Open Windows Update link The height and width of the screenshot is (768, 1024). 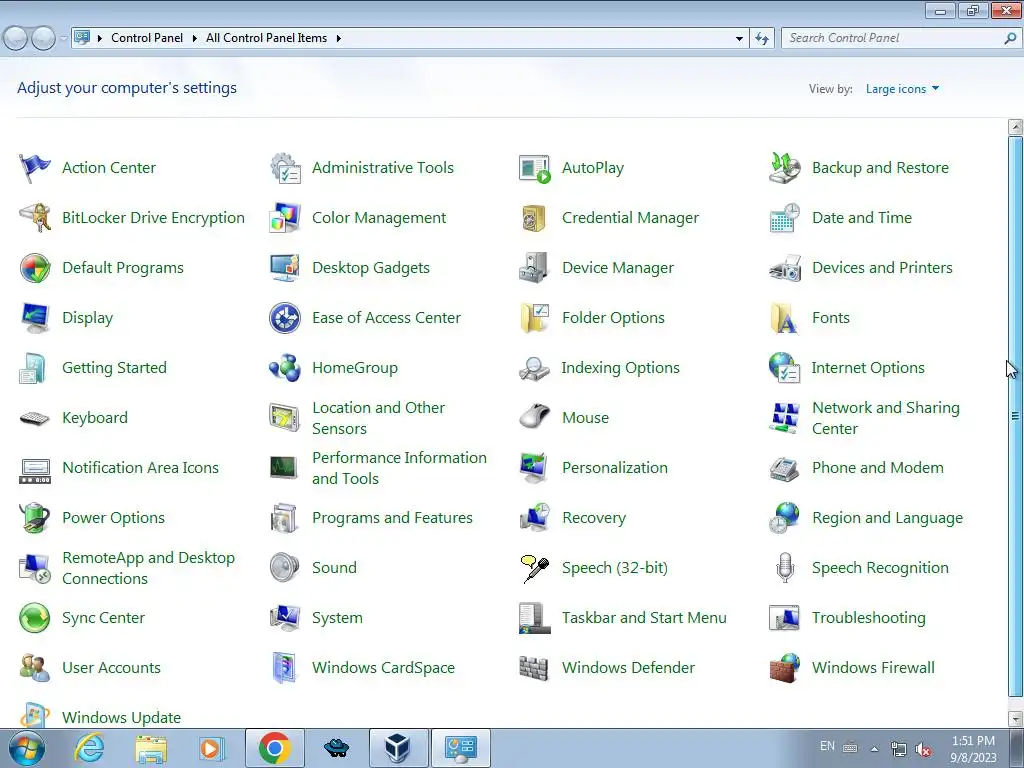pos(121,718)
